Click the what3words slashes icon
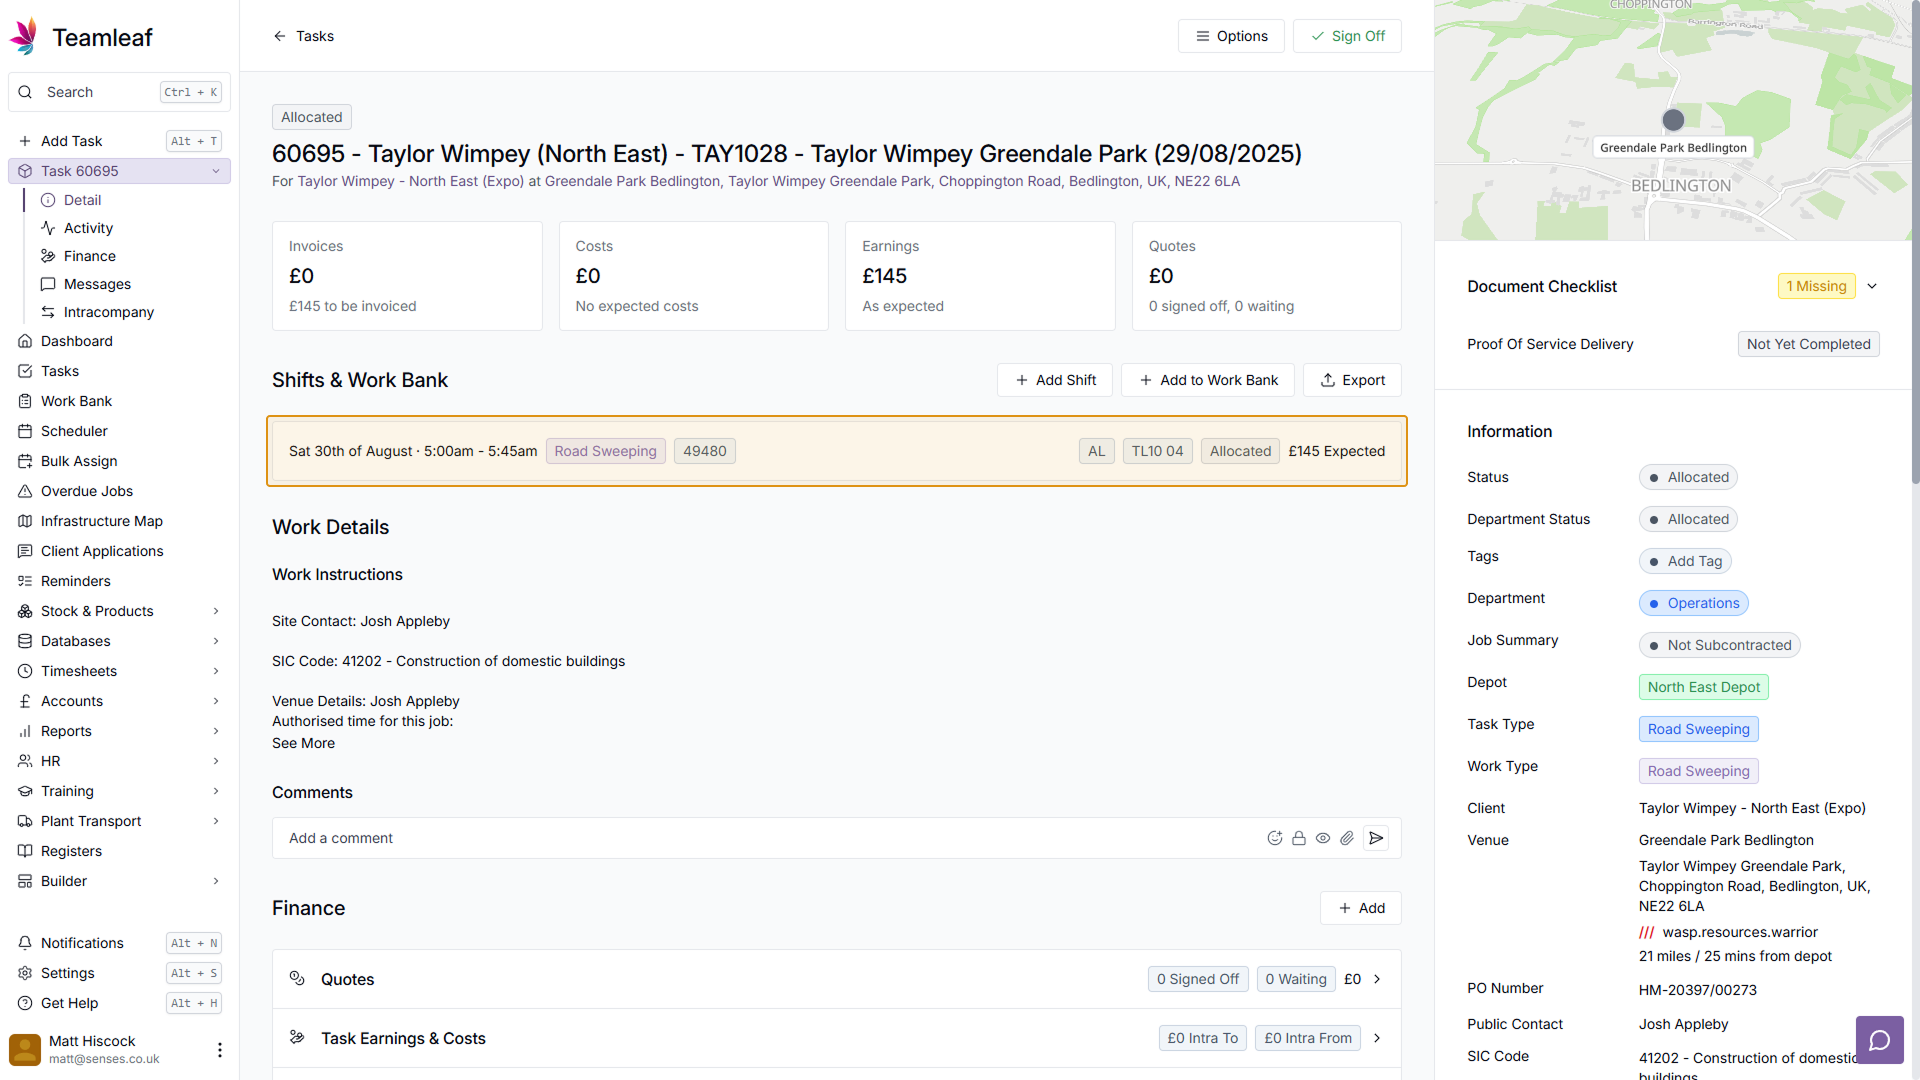This screenshot has width=1920, height=1080. pyautogui.click(x=1646, y=933)
